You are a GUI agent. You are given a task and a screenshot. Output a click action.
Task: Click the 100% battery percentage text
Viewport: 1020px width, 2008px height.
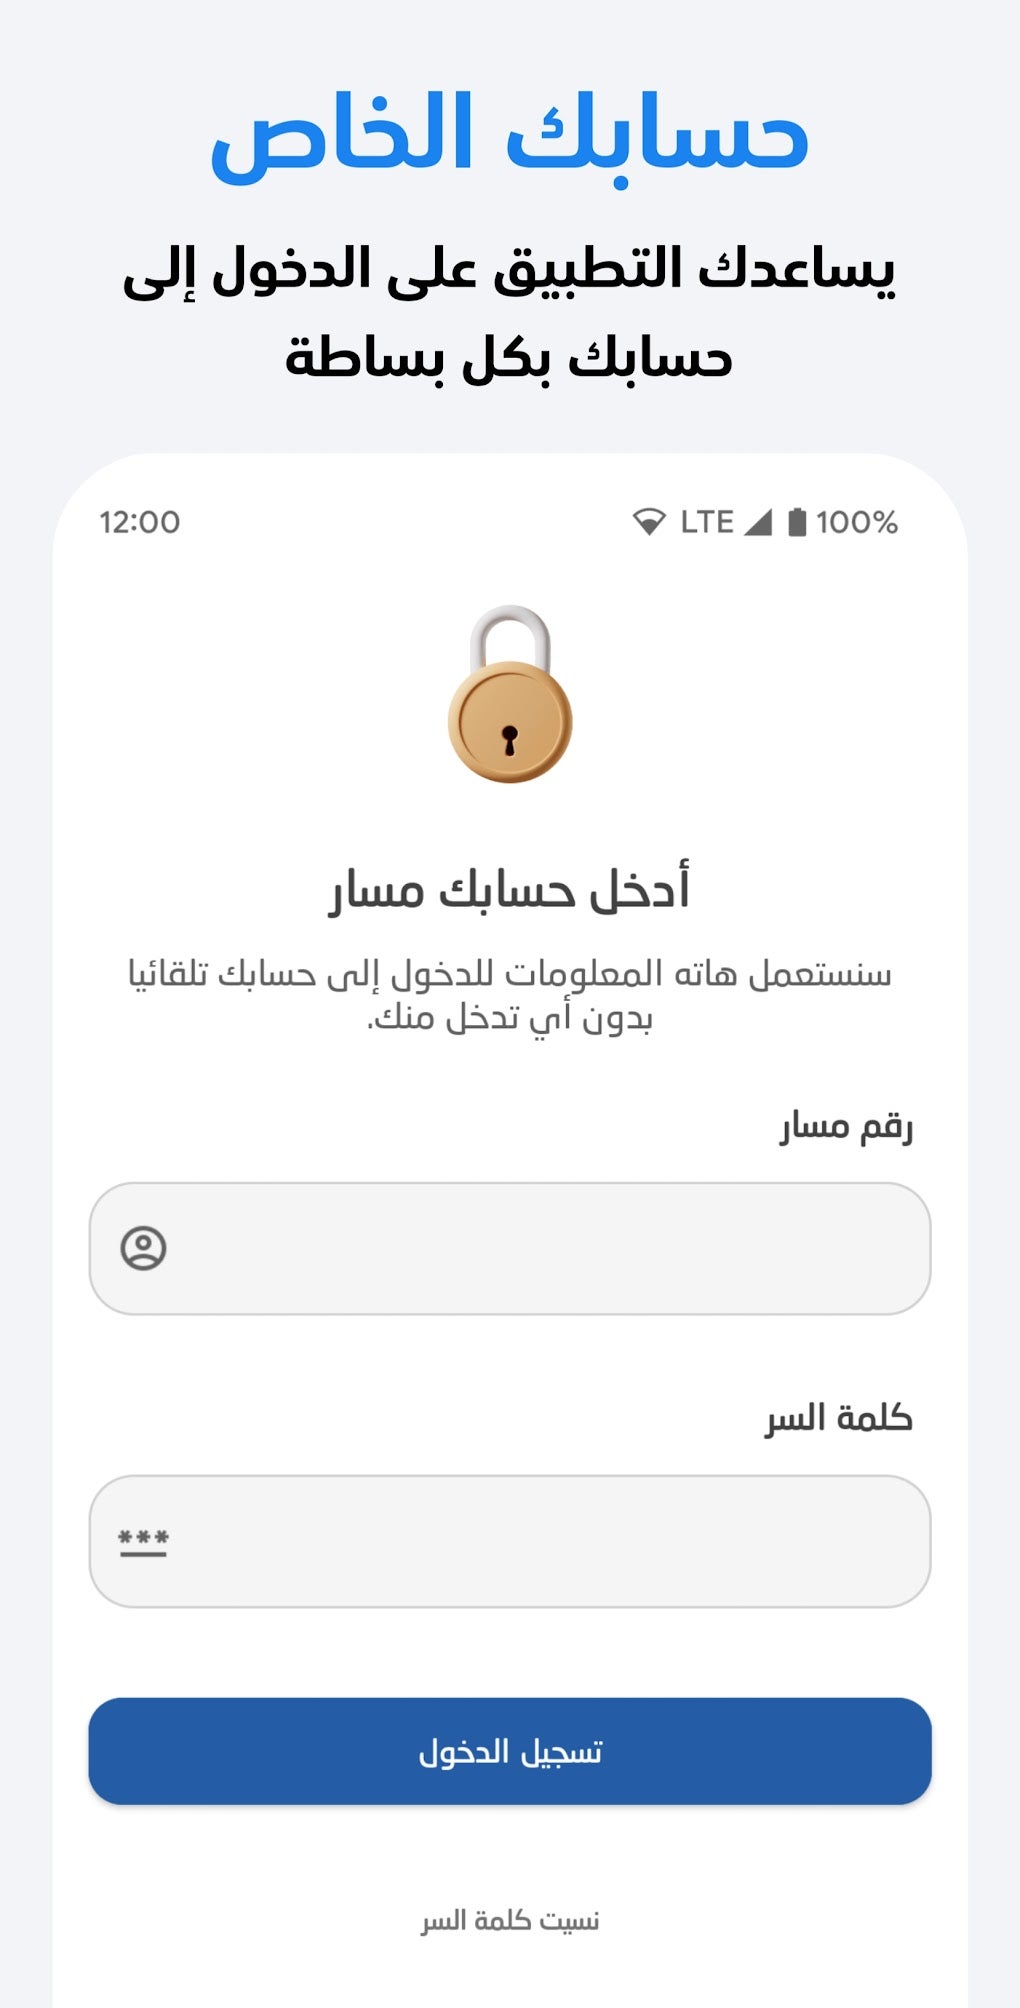[857, 522]
